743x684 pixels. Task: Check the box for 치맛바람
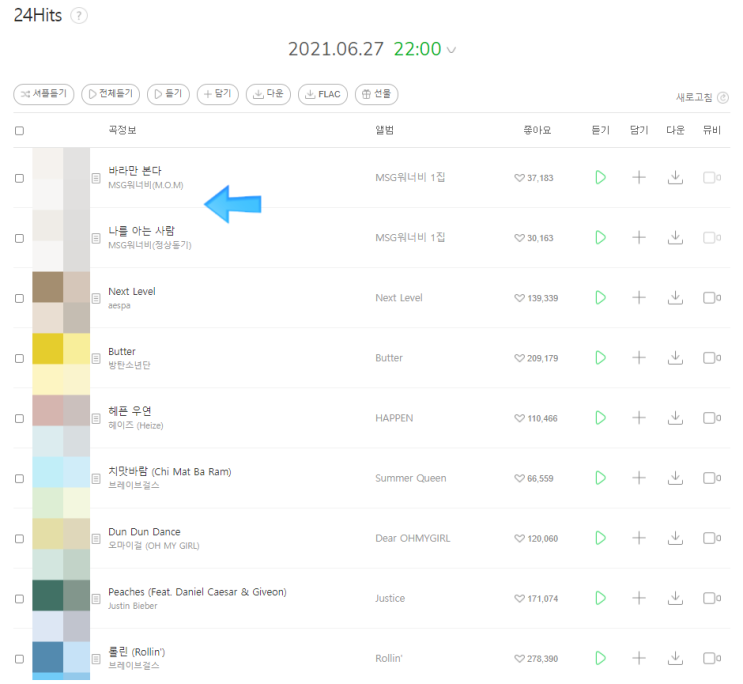point(19,479)
